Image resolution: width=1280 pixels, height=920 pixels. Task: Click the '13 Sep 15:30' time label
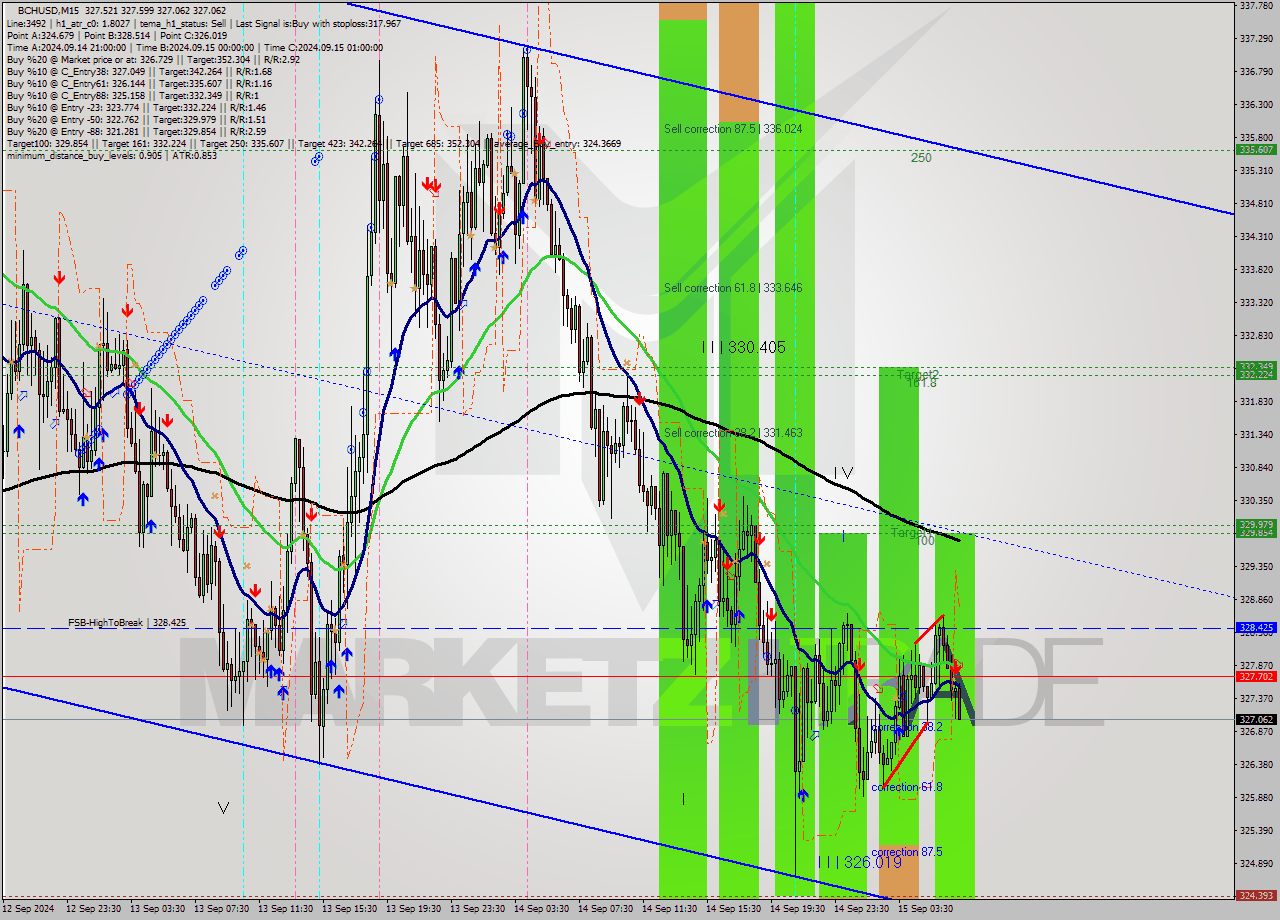click(350, 909)
